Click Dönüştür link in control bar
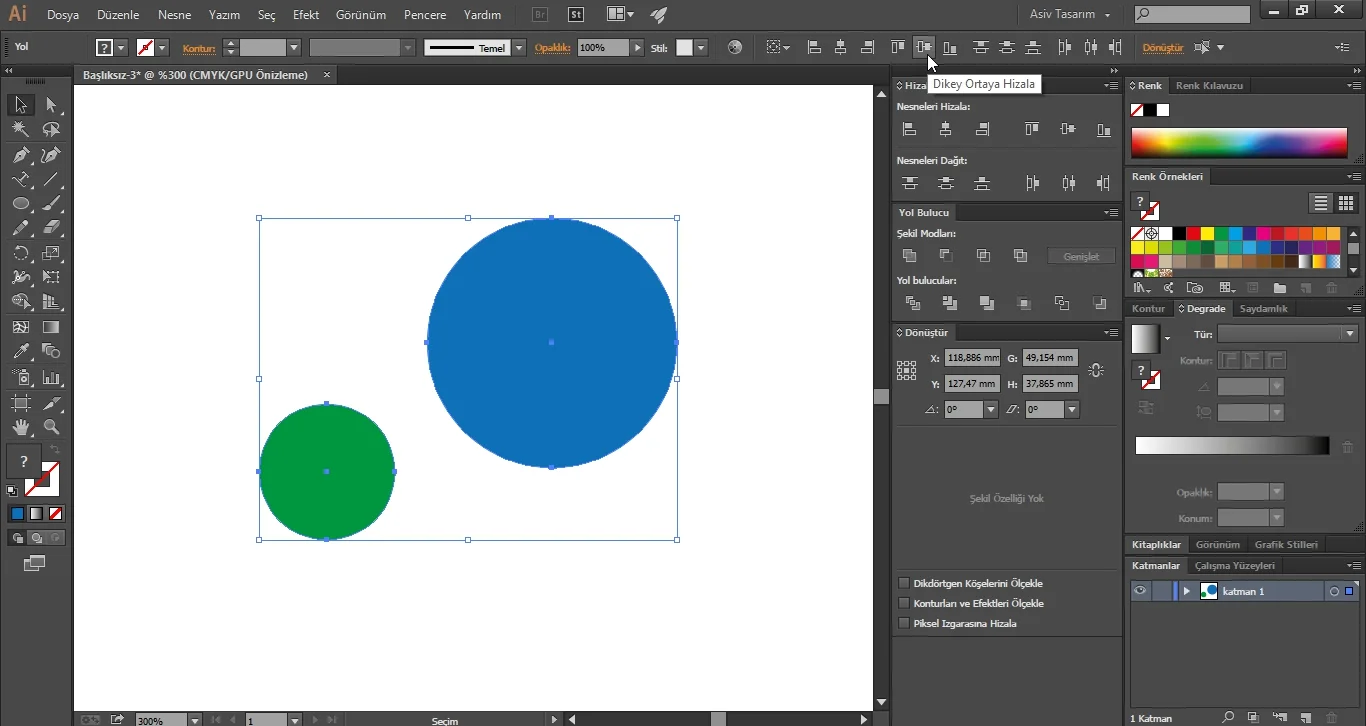The image size is (1366, 726). point(1163,47)
